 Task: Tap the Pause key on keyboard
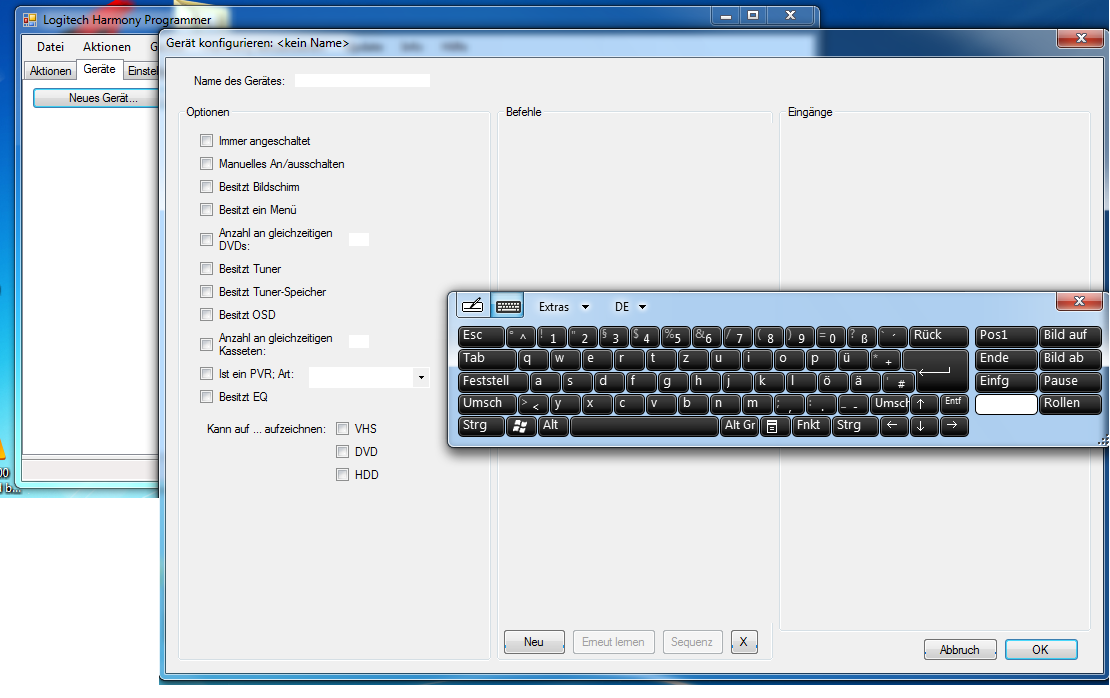click(x=1070, y=381)
